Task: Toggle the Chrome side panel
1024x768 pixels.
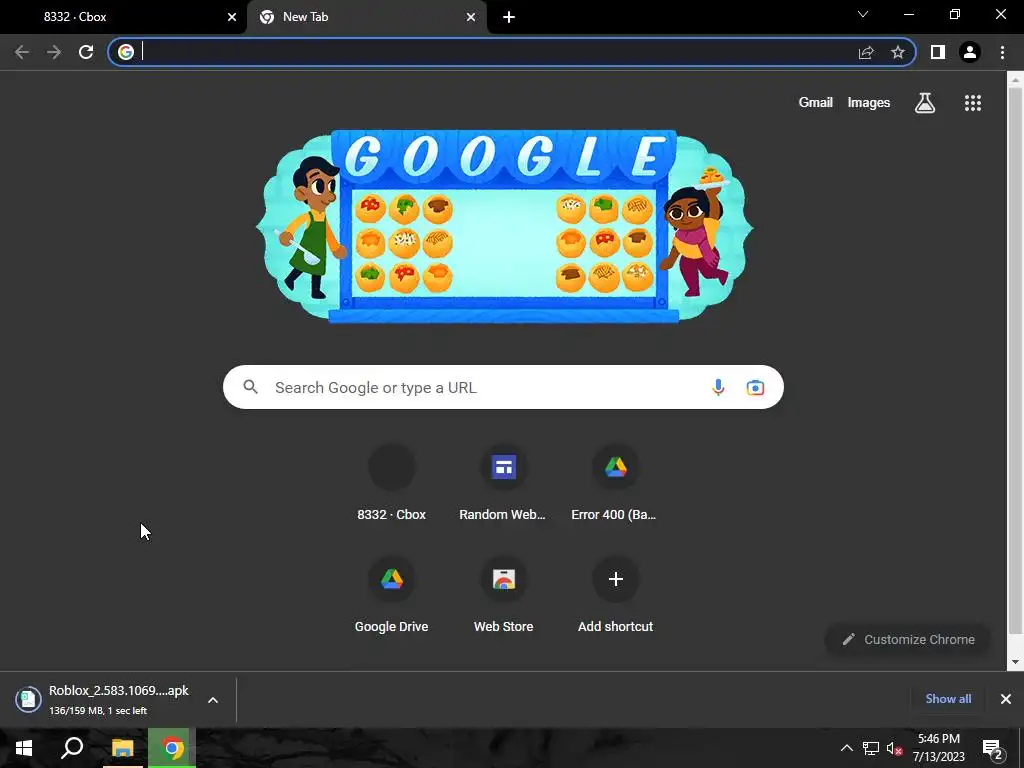Action: [x=938, y=52]
